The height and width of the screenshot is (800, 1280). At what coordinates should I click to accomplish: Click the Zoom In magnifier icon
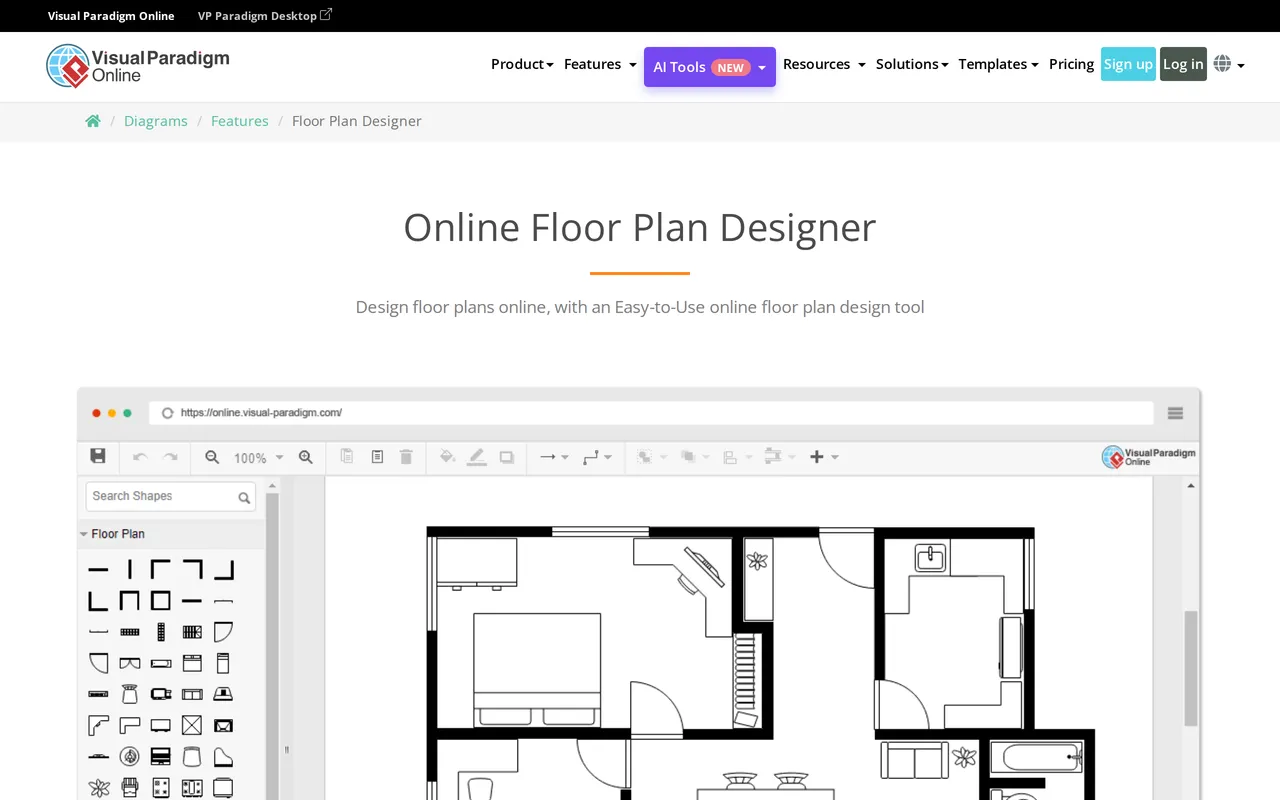(306, 457)
